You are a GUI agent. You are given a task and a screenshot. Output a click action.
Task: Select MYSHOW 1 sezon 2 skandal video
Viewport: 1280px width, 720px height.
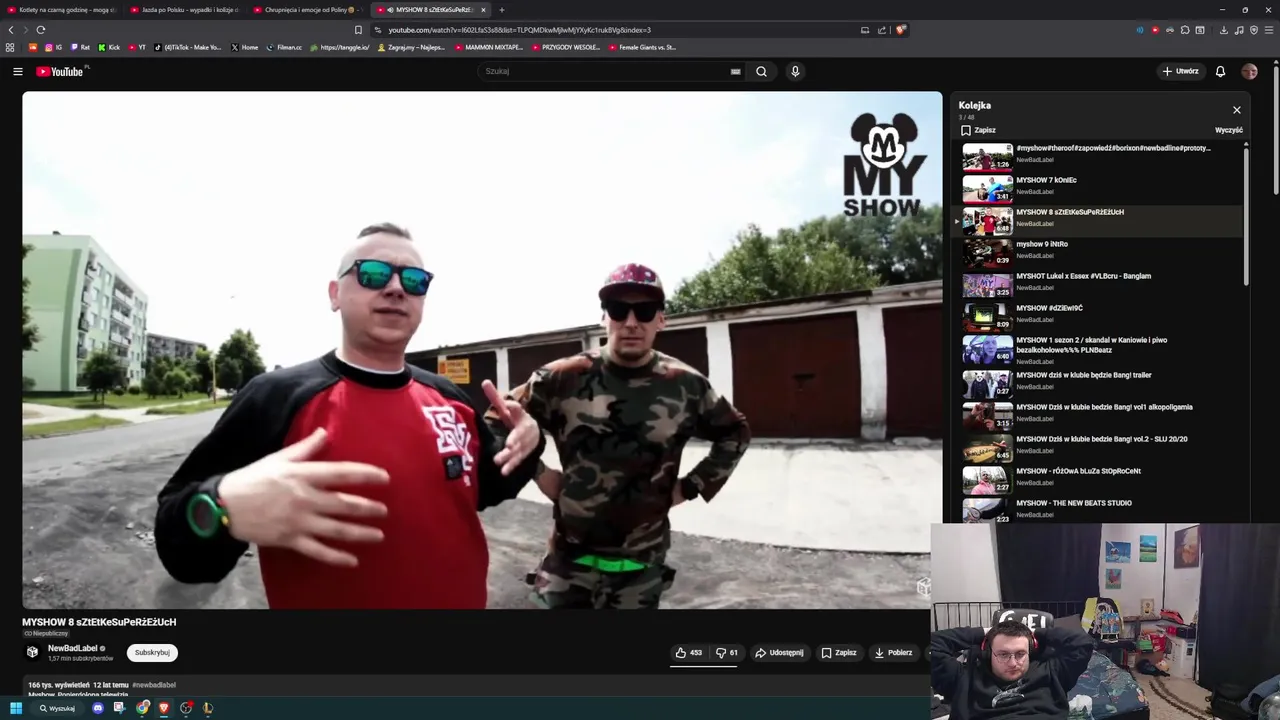tap(1100, 348)
